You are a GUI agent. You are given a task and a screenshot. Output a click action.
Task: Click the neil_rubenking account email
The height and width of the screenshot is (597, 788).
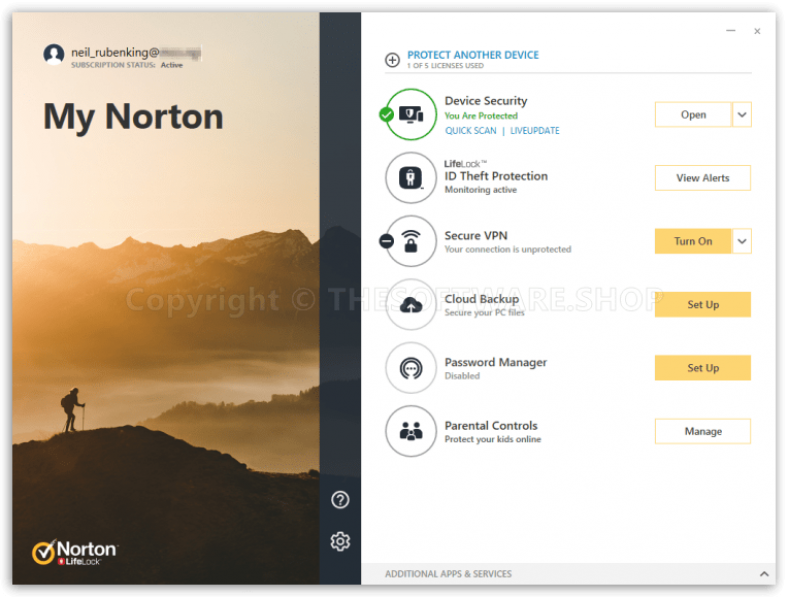[136, 52]
